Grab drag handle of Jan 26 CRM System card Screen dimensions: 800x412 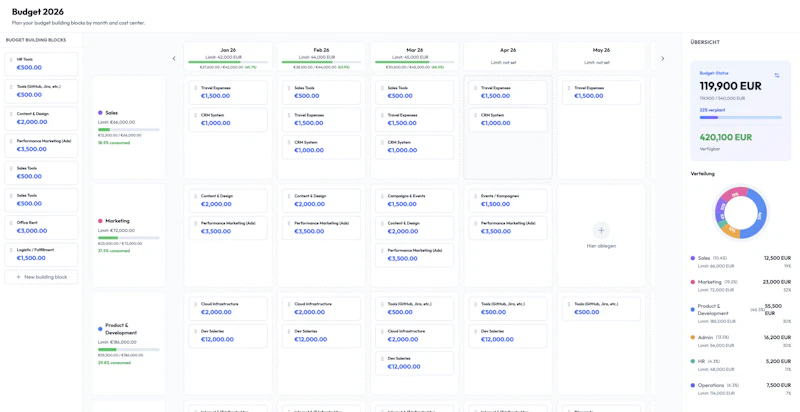pos(195,115)
